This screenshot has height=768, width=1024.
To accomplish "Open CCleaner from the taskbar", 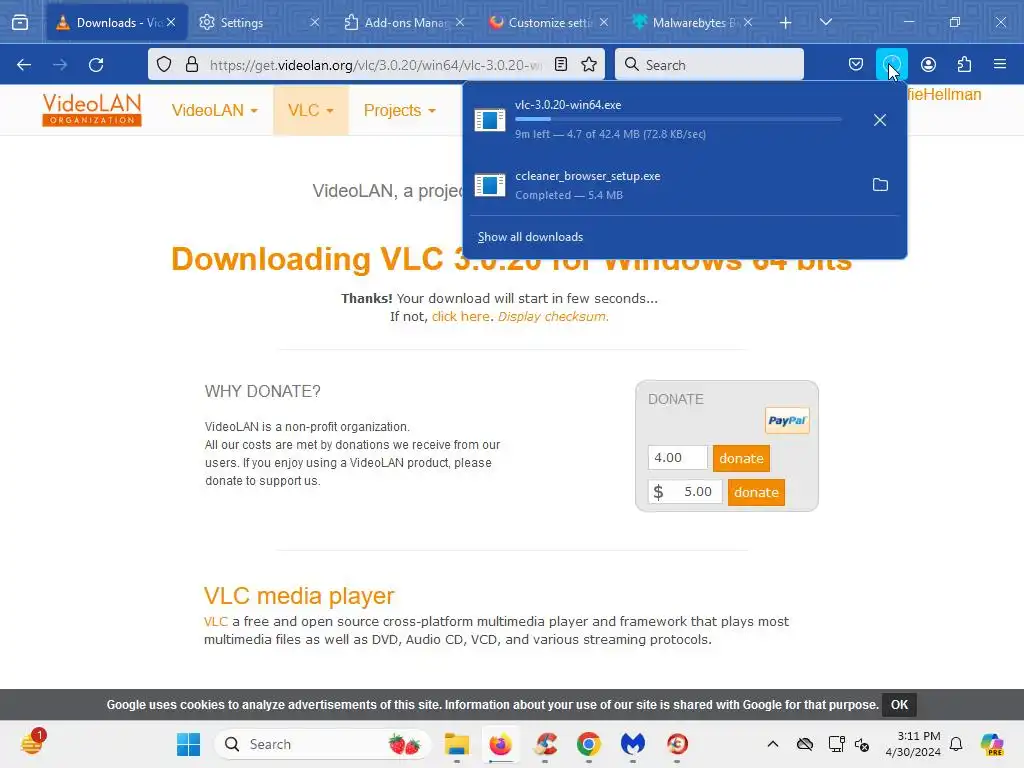I will coord(545,744).
